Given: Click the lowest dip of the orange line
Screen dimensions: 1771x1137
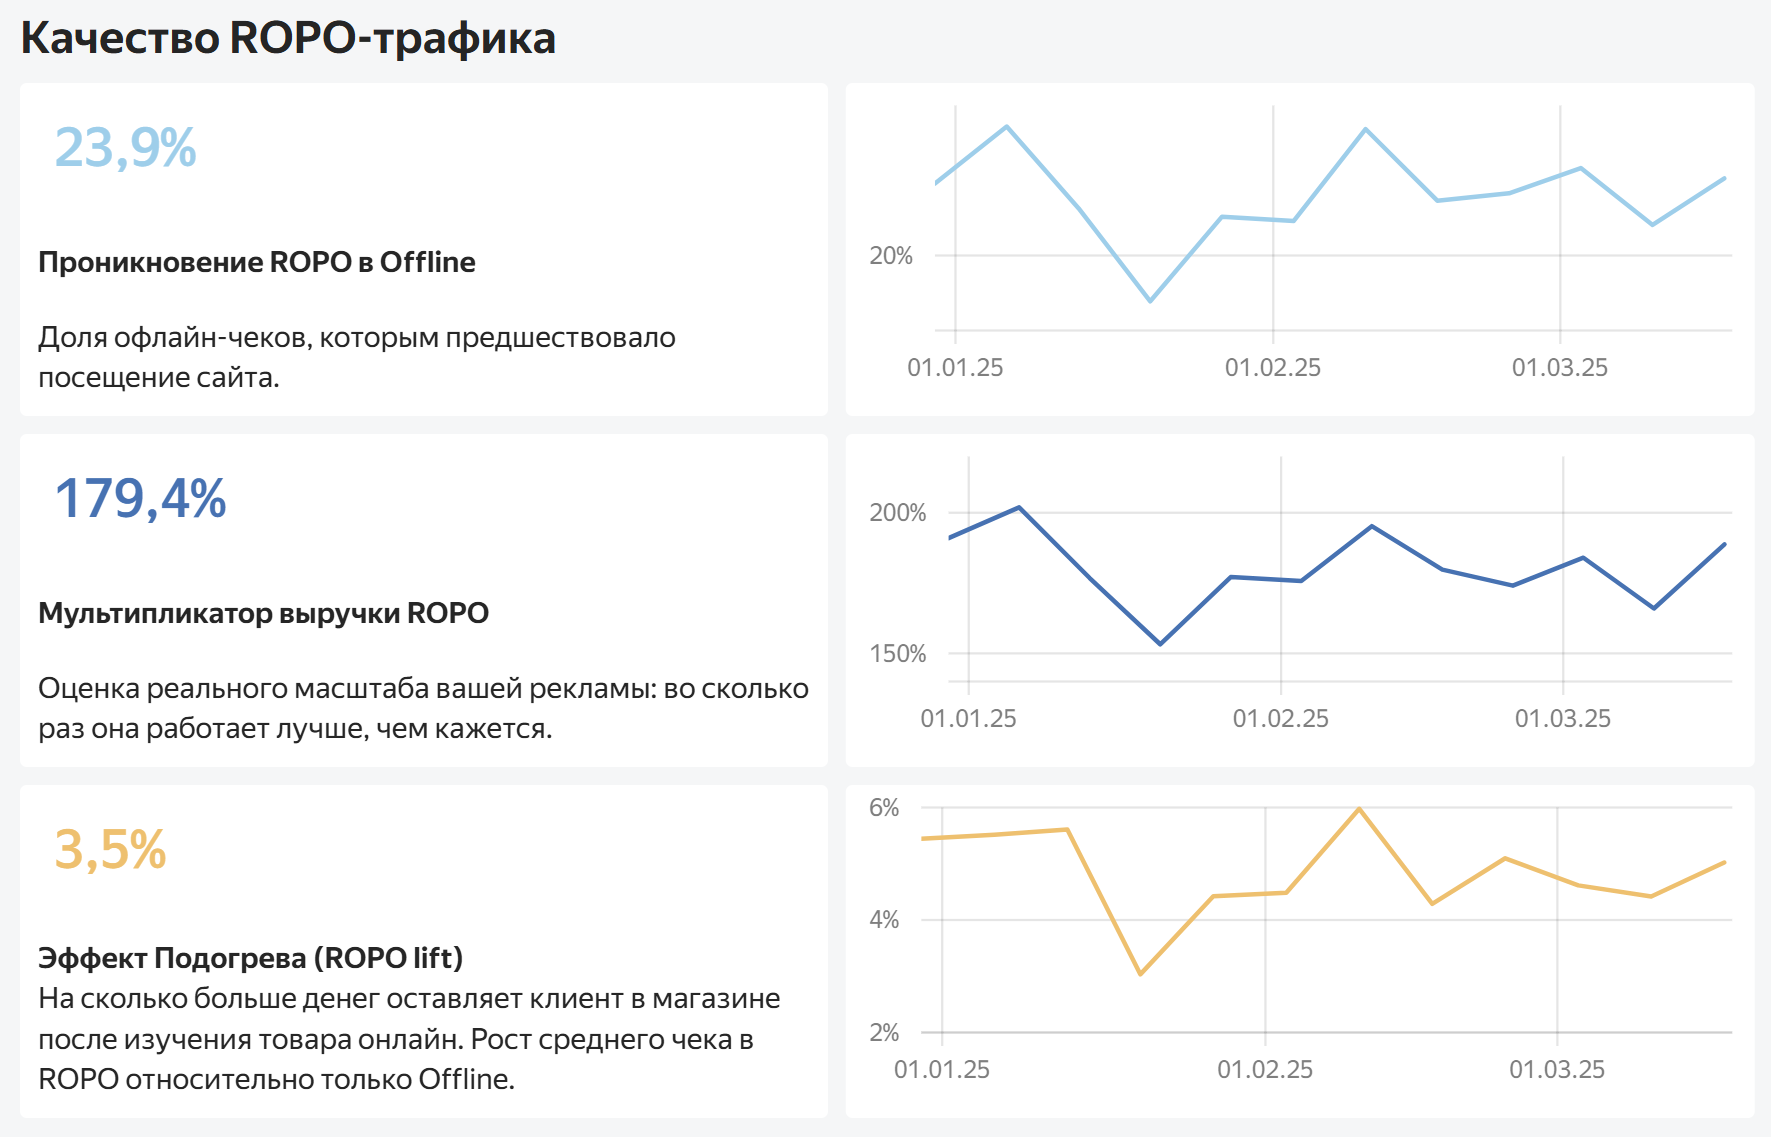Looking at the screenshot, I should pyautogui.click(x=1140, y=974).
